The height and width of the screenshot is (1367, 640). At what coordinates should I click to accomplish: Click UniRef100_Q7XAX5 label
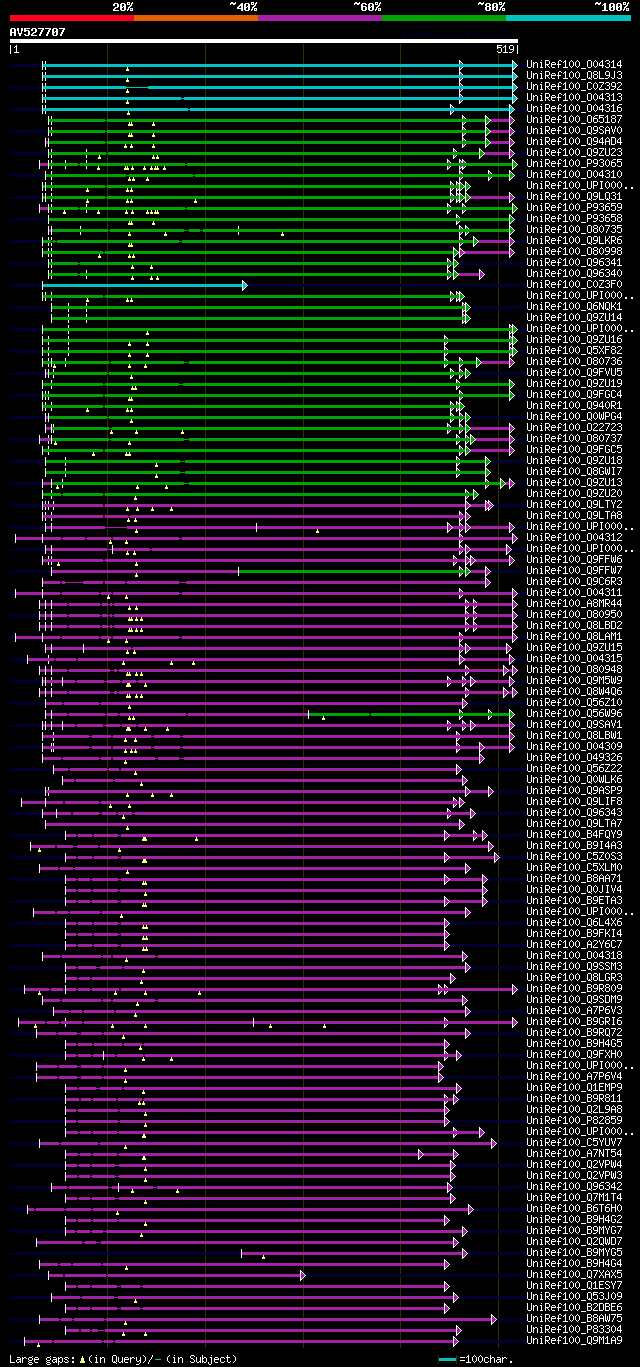[x=574, y=1274]
